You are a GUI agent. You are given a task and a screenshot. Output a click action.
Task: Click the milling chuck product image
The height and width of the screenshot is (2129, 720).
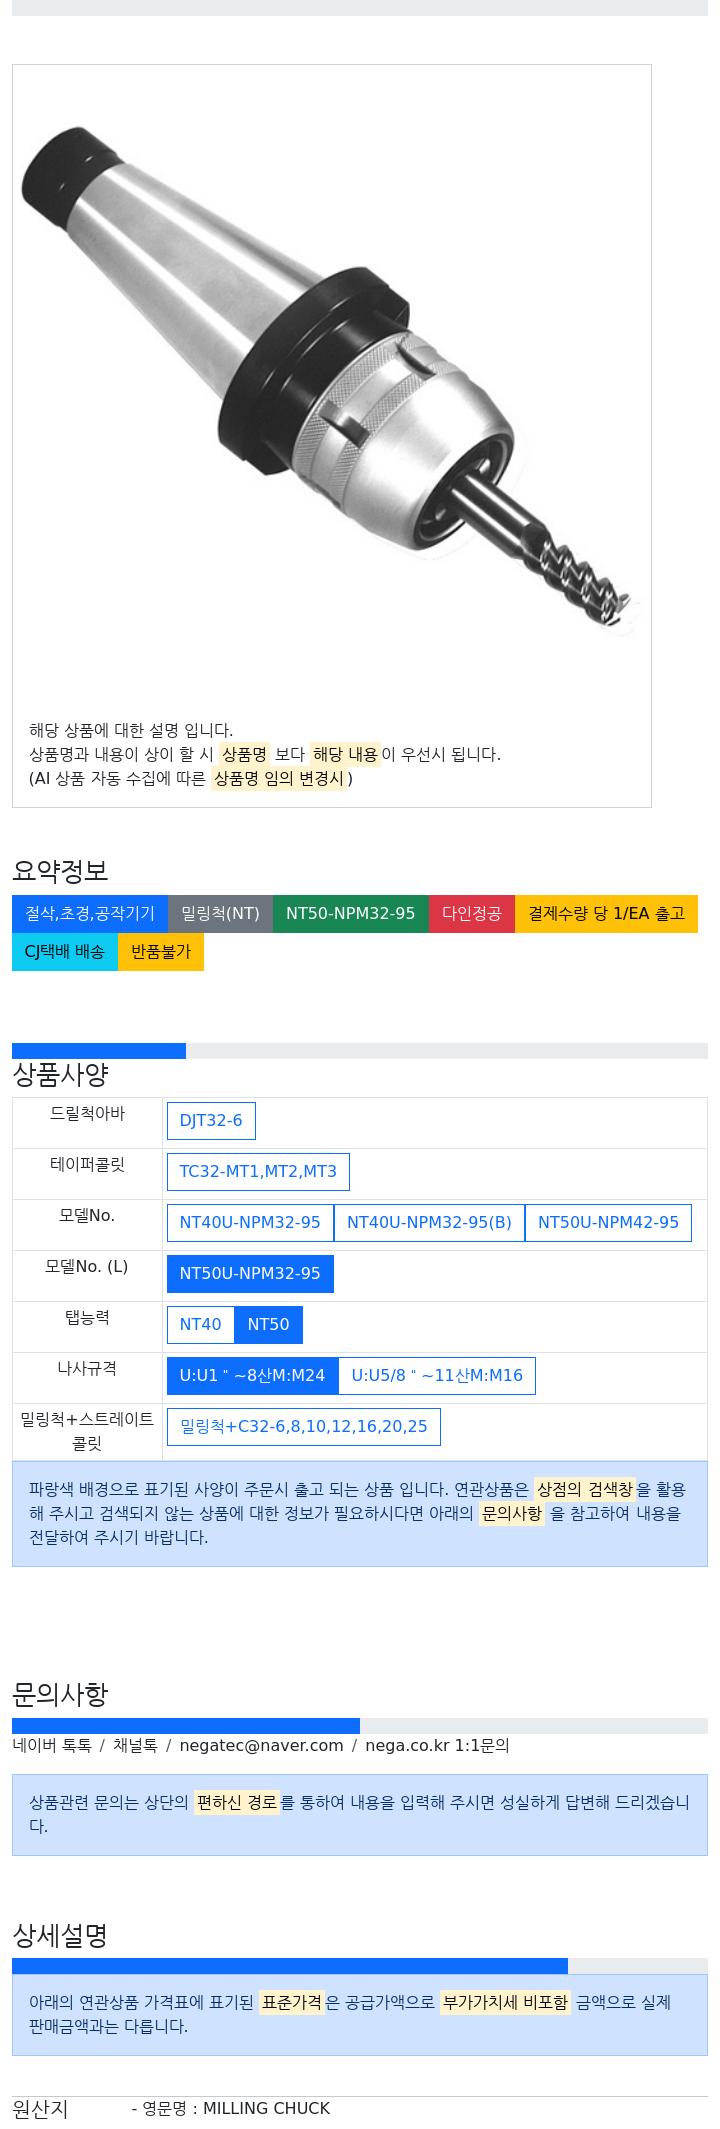coord(331,385)
